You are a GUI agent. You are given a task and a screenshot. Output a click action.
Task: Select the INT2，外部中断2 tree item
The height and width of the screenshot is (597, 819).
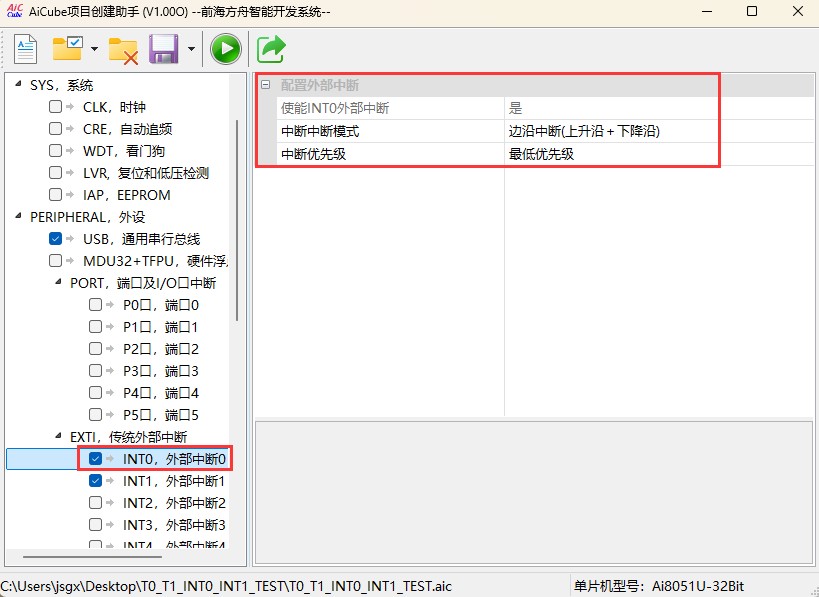pyautogui.click(x=174, y=503)
